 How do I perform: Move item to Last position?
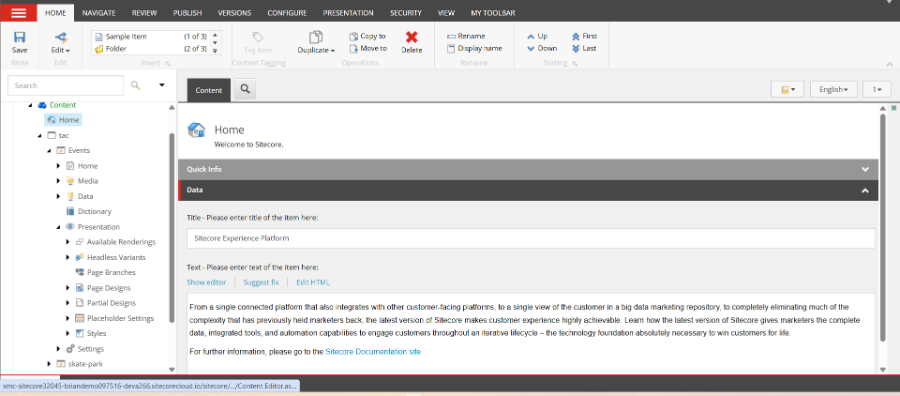tap(584, 49)
